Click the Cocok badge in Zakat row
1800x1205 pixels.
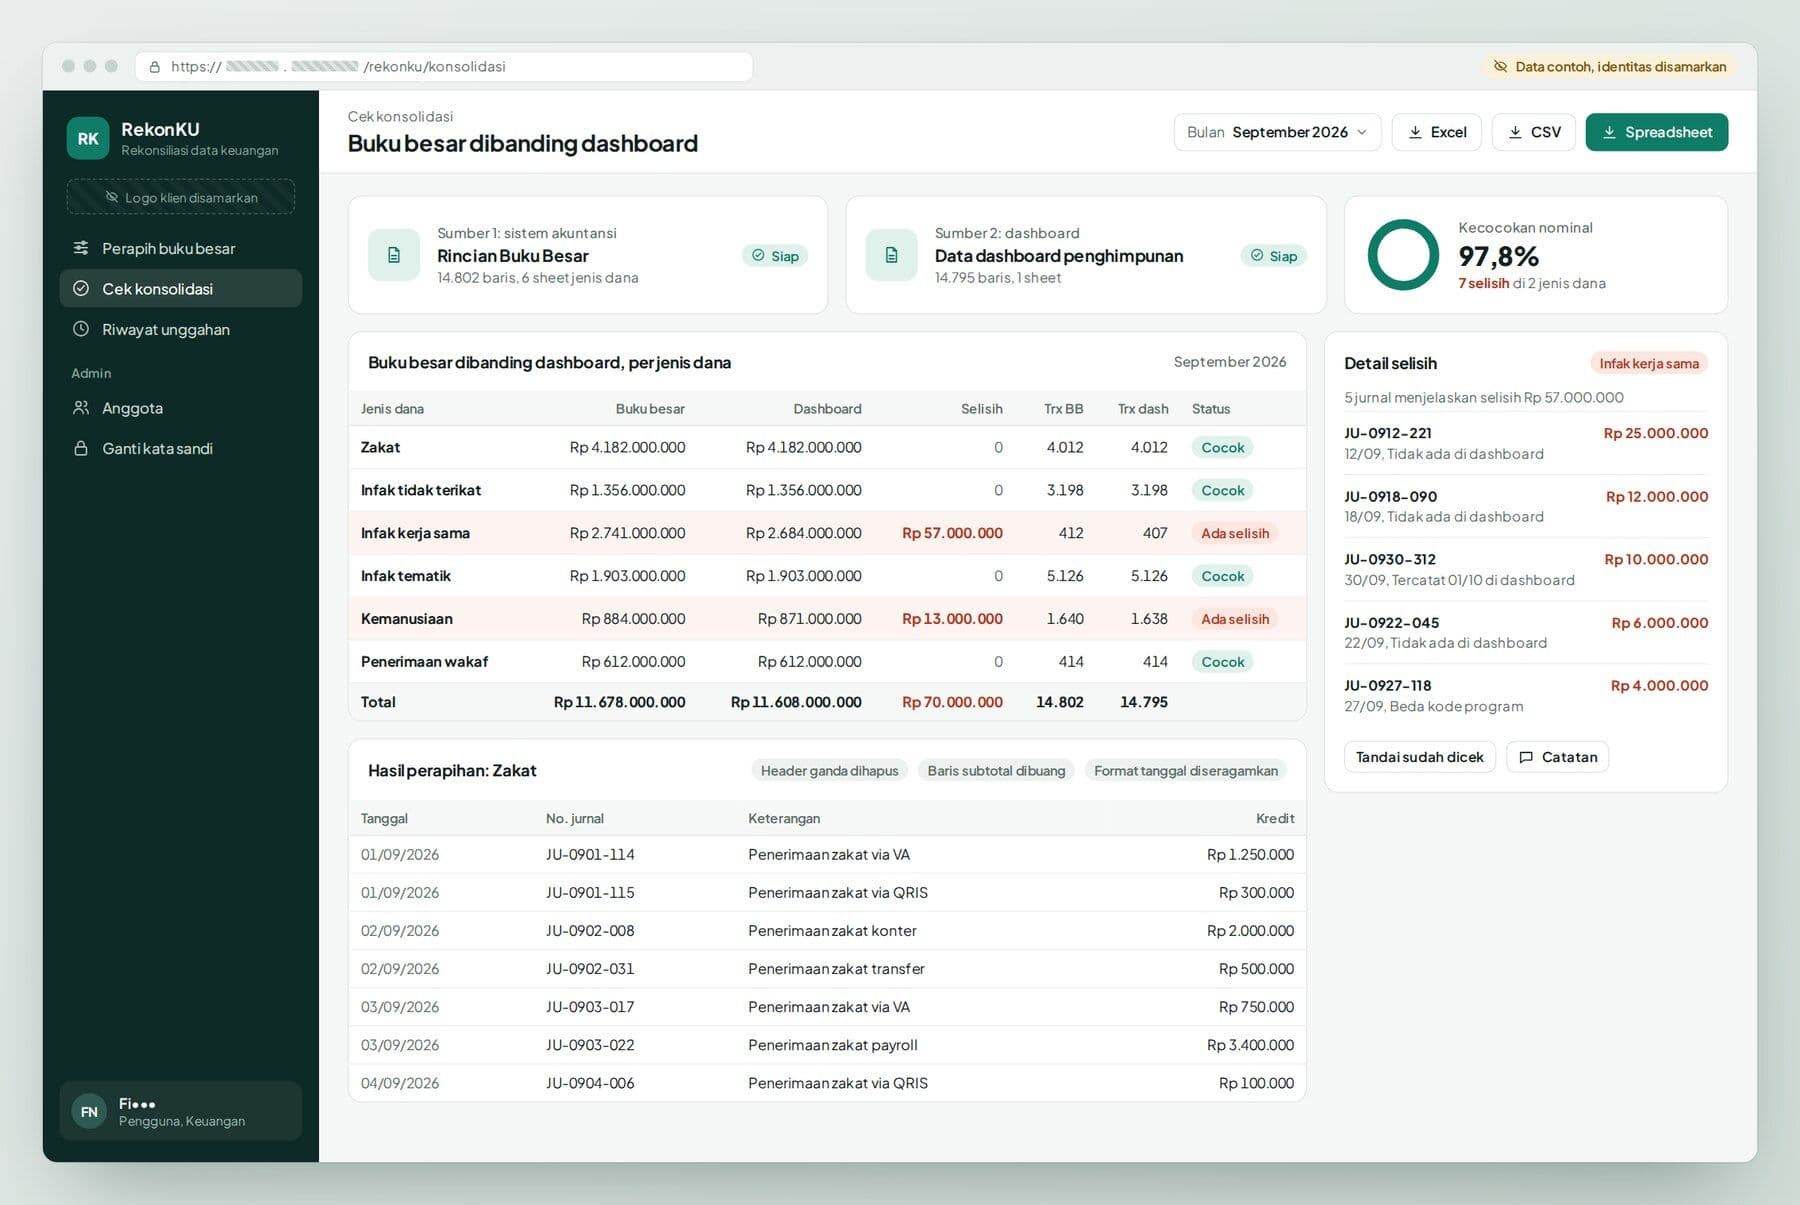(x=1222, y=447)
